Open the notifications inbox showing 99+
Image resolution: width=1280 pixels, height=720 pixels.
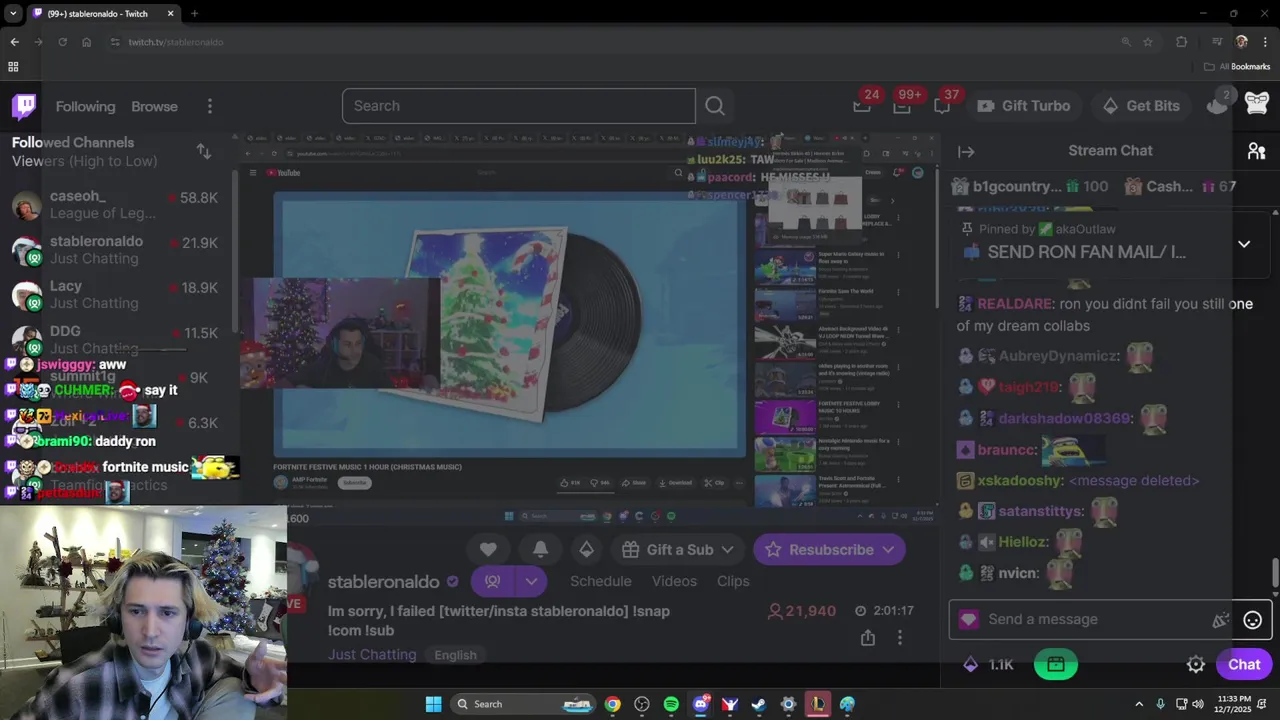click(902, 105)
